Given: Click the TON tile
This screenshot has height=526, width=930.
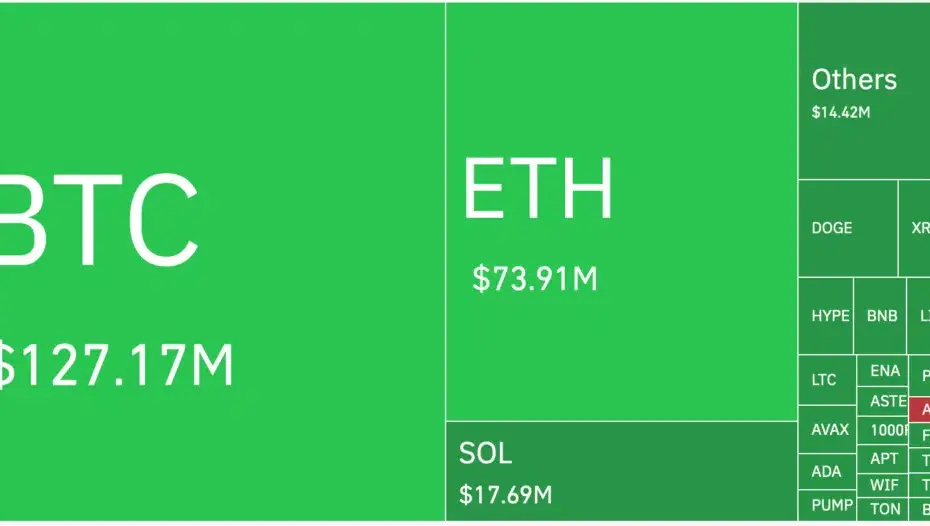Looking at the screenshot, I should [884, 509].
